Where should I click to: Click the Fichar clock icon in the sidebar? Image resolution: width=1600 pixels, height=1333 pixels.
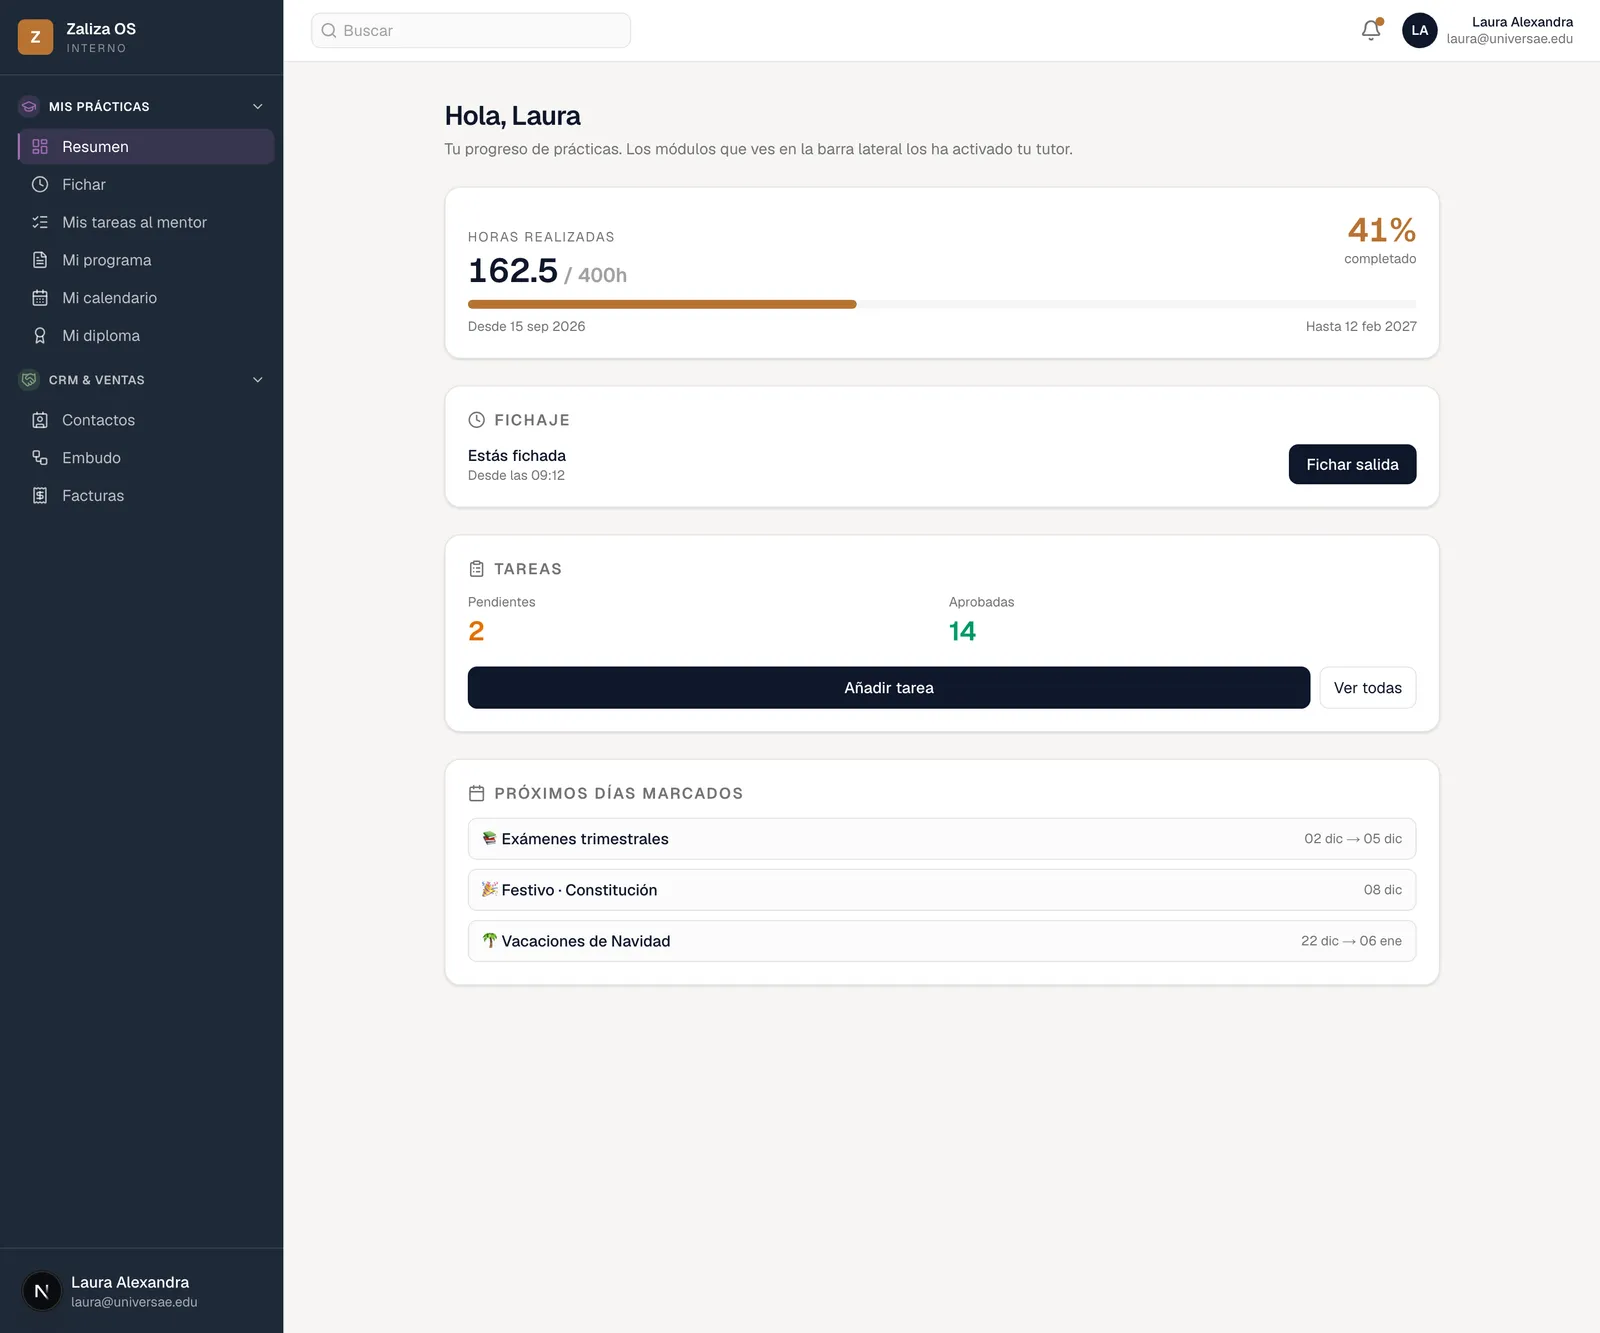pos(40,184)
